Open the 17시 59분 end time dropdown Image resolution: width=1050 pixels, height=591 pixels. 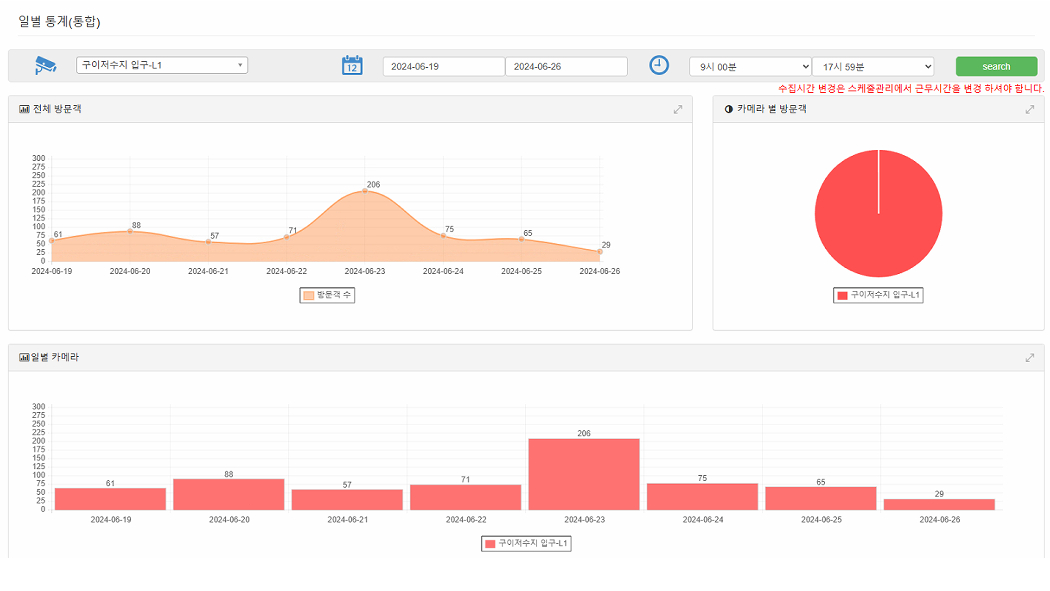(873, 67)
